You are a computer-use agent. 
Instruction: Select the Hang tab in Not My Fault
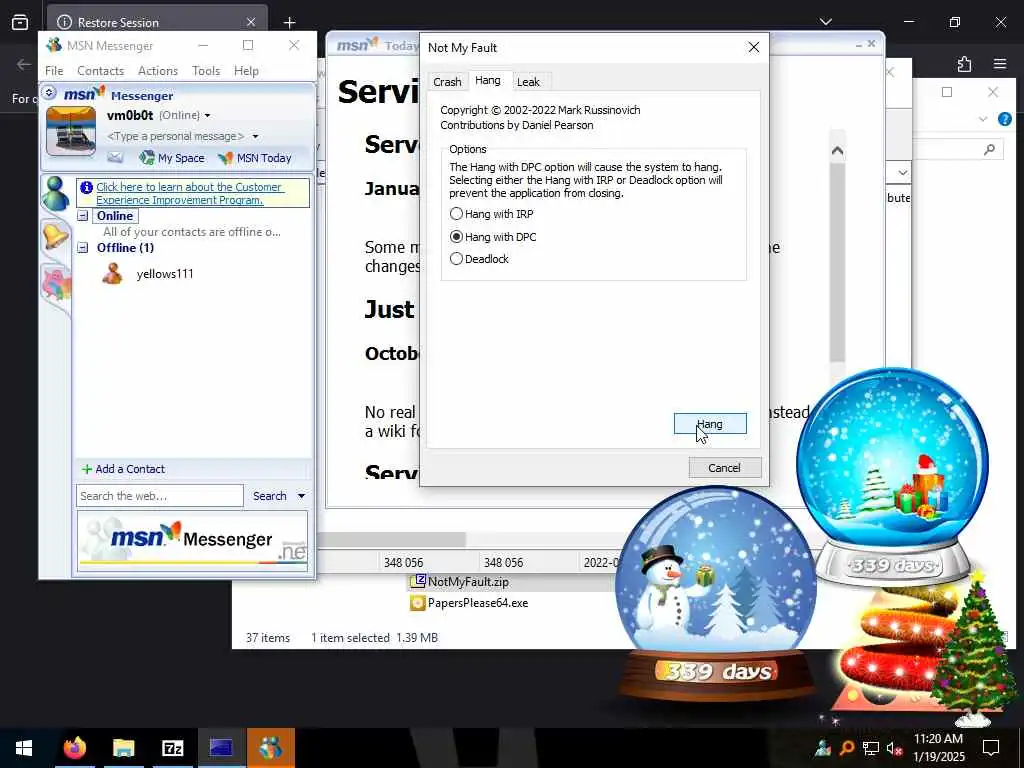pyautogui.click(x=488, y=80)
